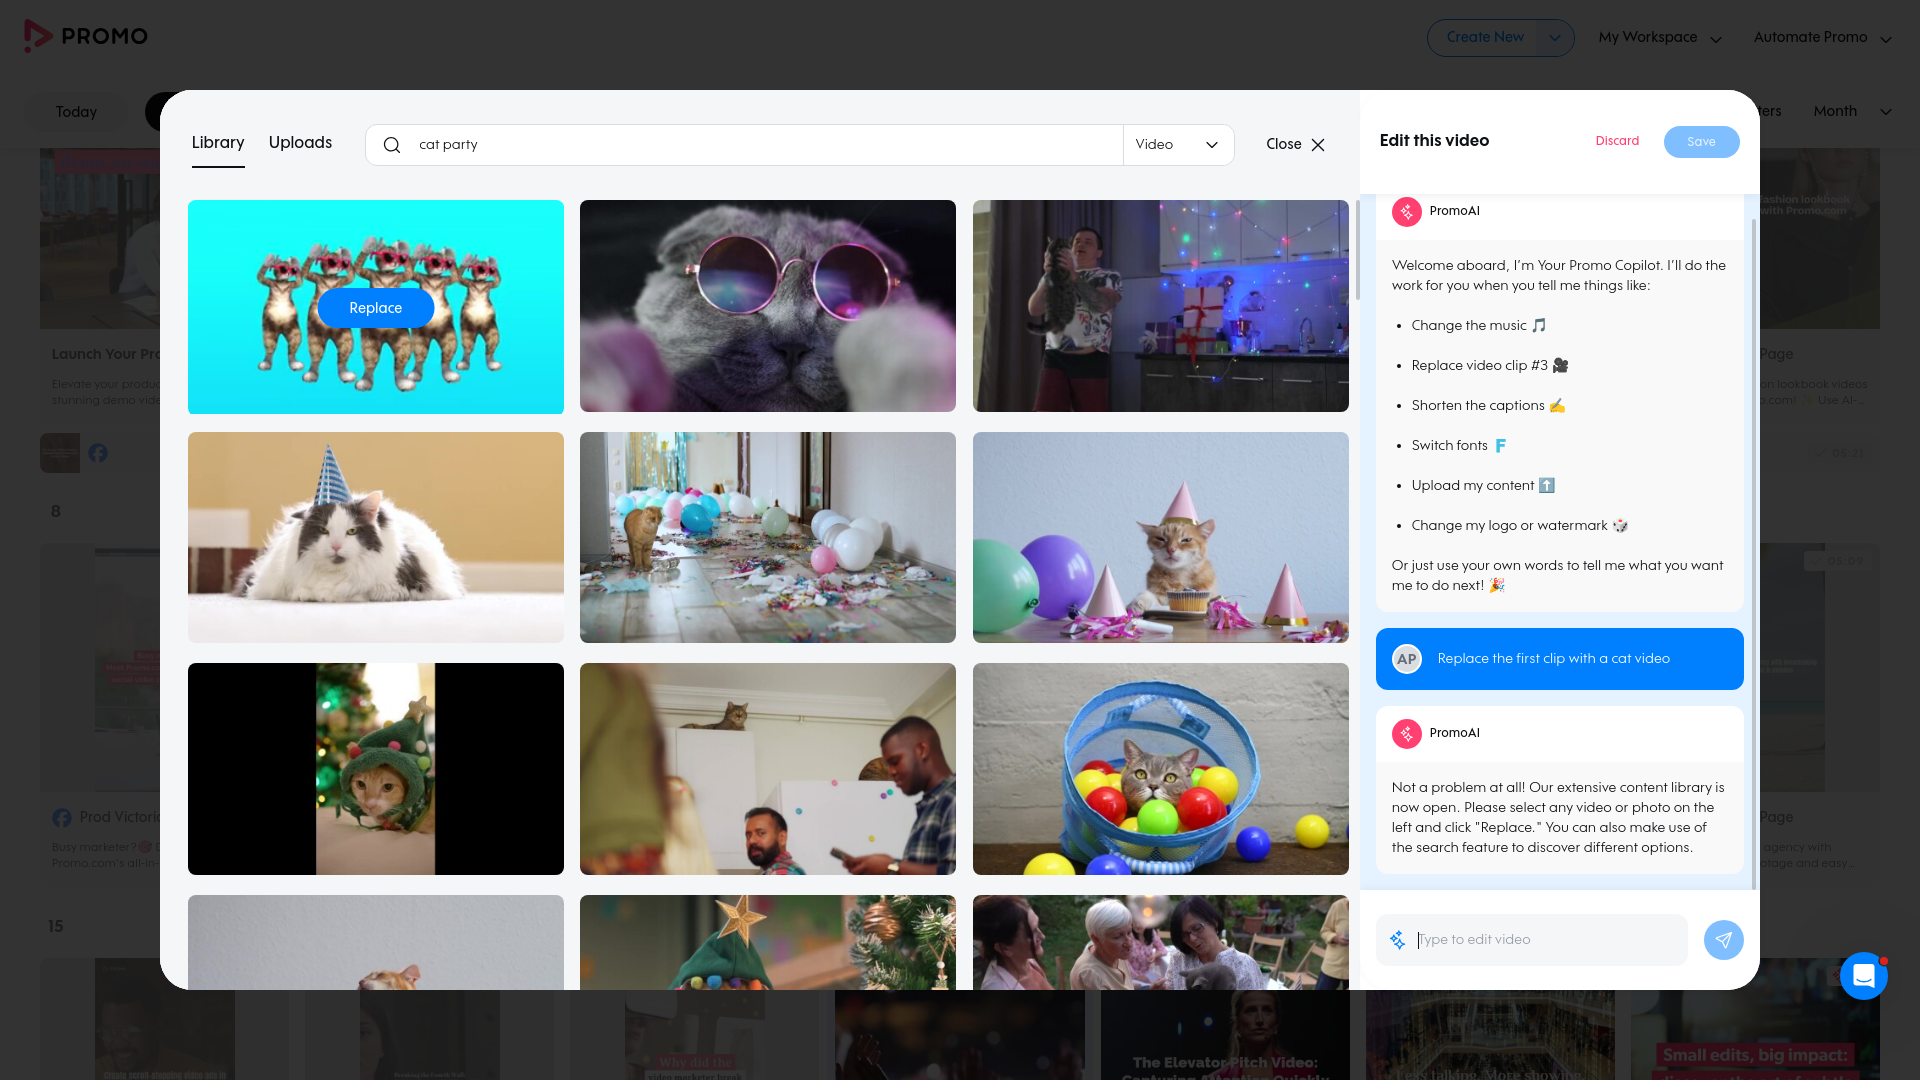Click the Replace button on dancing cats clip
Screen dimensions: 1920x1080
point(376,308)
